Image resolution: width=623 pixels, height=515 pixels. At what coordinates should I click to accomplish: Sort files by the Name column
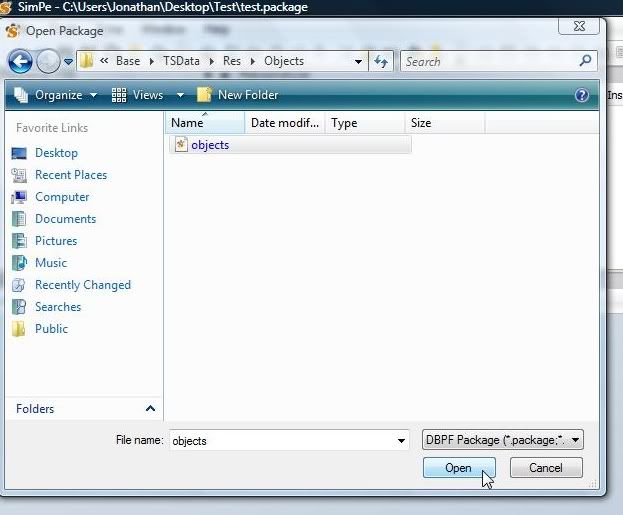click(205, 123)
